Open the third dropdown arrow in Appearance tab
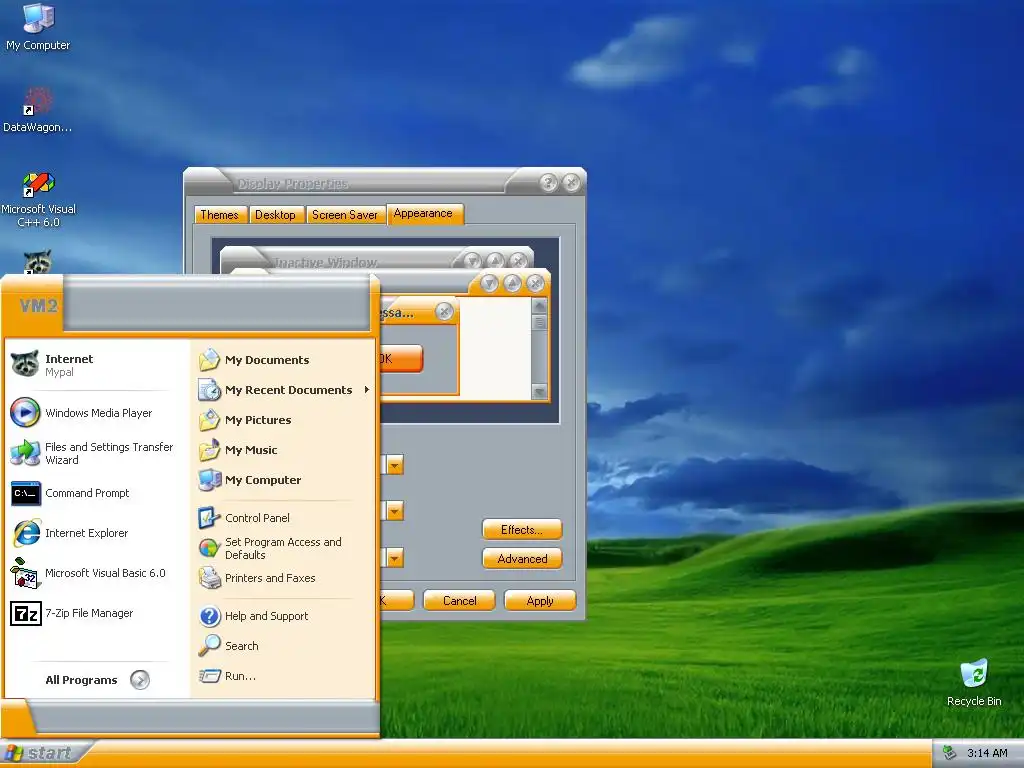This screenshot has height=768, width=1024. (x=394, y=558)
